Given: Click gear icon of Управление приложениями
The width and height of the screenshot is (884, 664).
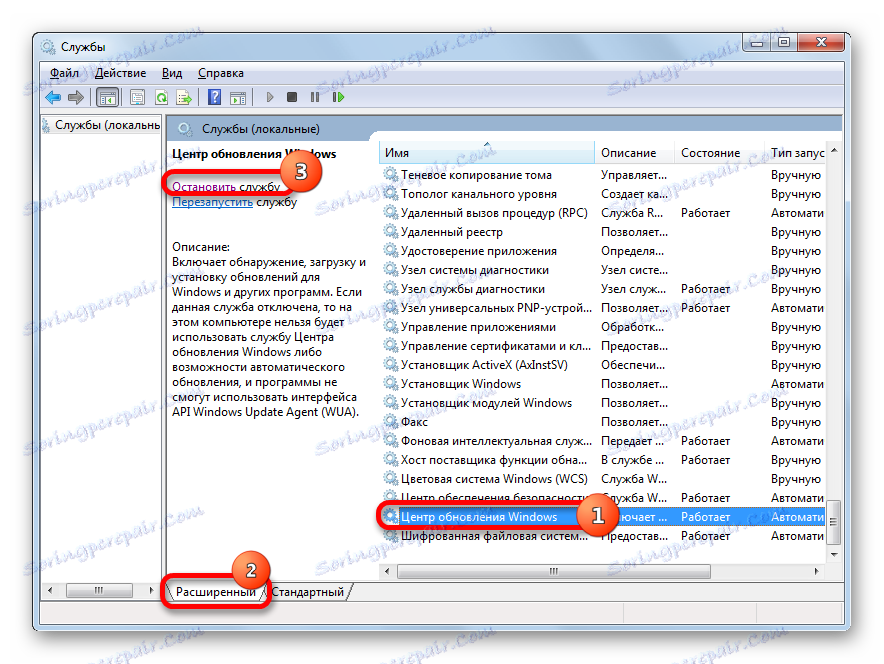Looking at the screenshot, I should 390,326.
